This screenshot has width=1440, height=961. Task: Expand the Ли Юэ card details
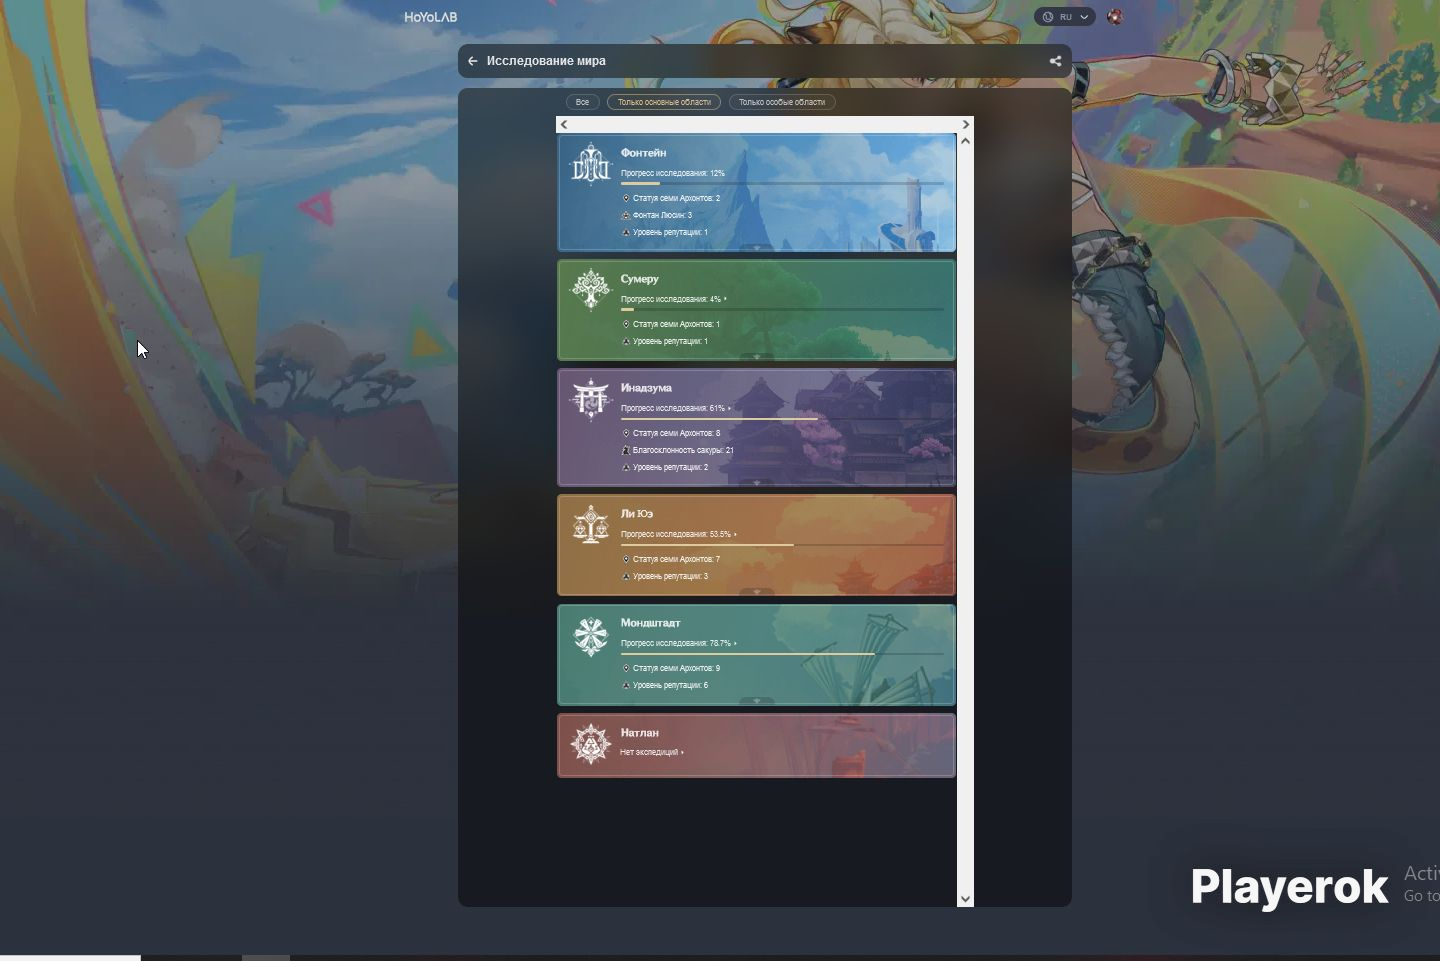tap(757, 591)
